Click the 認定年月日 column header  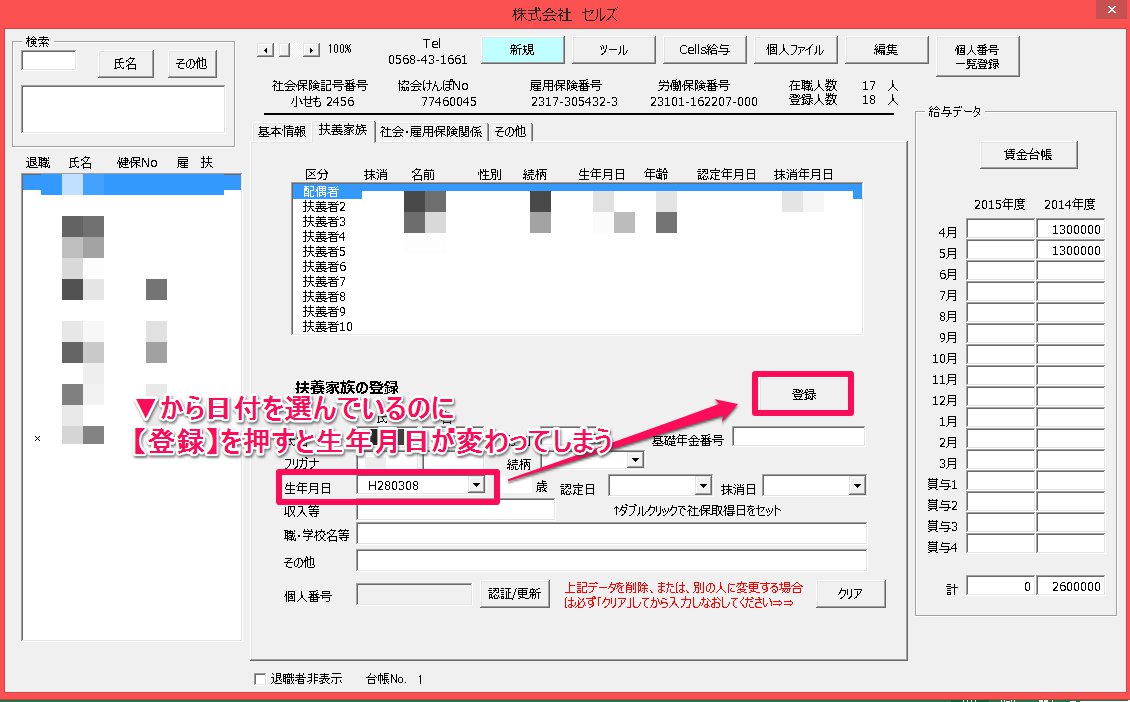(x=726, y=174)
